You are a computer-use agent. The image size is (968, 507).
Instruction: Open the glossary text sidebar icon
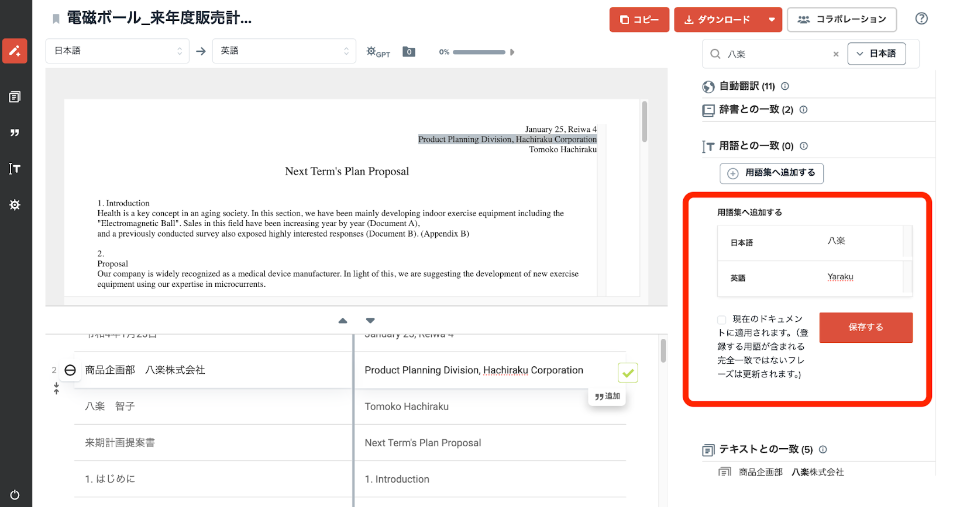[x=15, y=169]
